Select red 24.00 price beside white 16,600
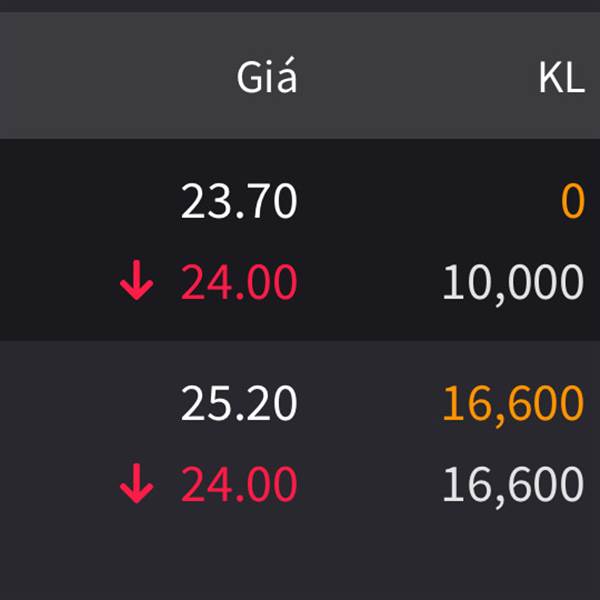600x600 pixels. click(239, 486)
